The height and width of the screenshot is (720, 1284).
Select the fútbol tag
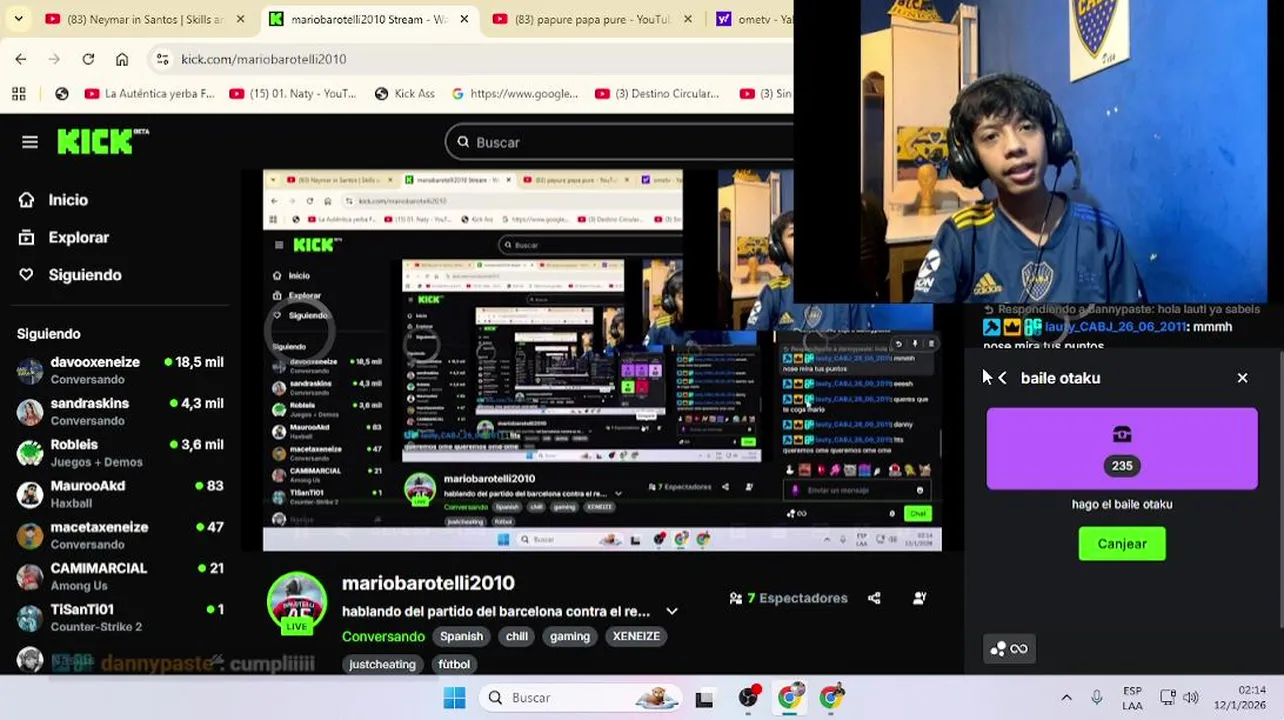click(454, 664)
